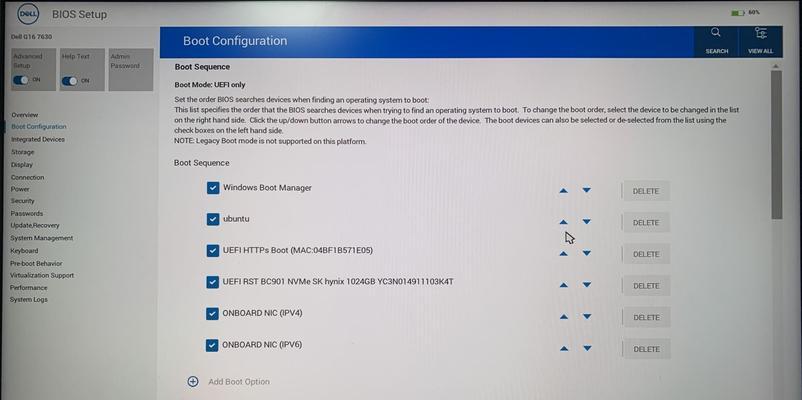
Task: Delete ONBOARD NIC (IPV4) entry
Action: point(647,318)
